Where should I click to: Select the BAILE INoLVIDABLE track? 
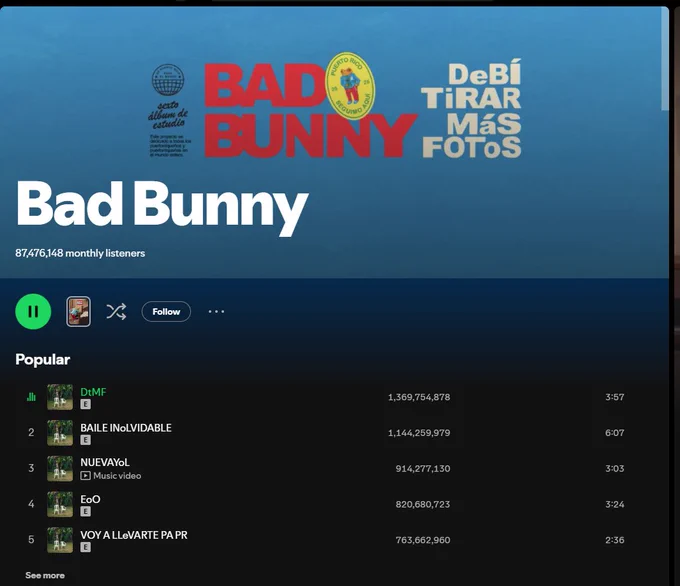[126, 428]
